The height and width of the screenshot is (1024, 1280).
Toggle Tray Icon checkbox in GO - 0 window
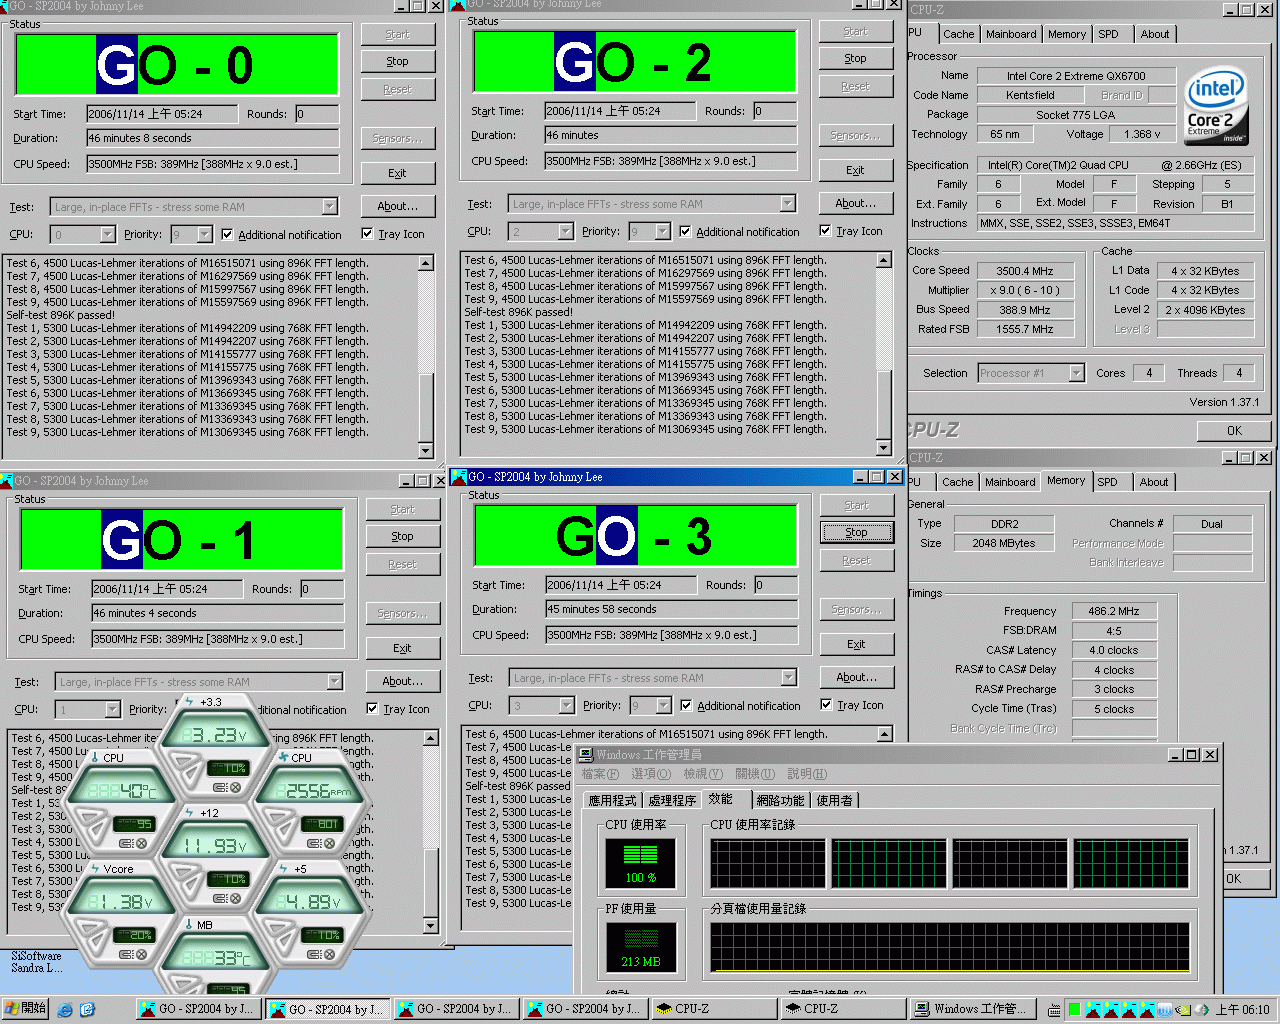tap(367, 233)
